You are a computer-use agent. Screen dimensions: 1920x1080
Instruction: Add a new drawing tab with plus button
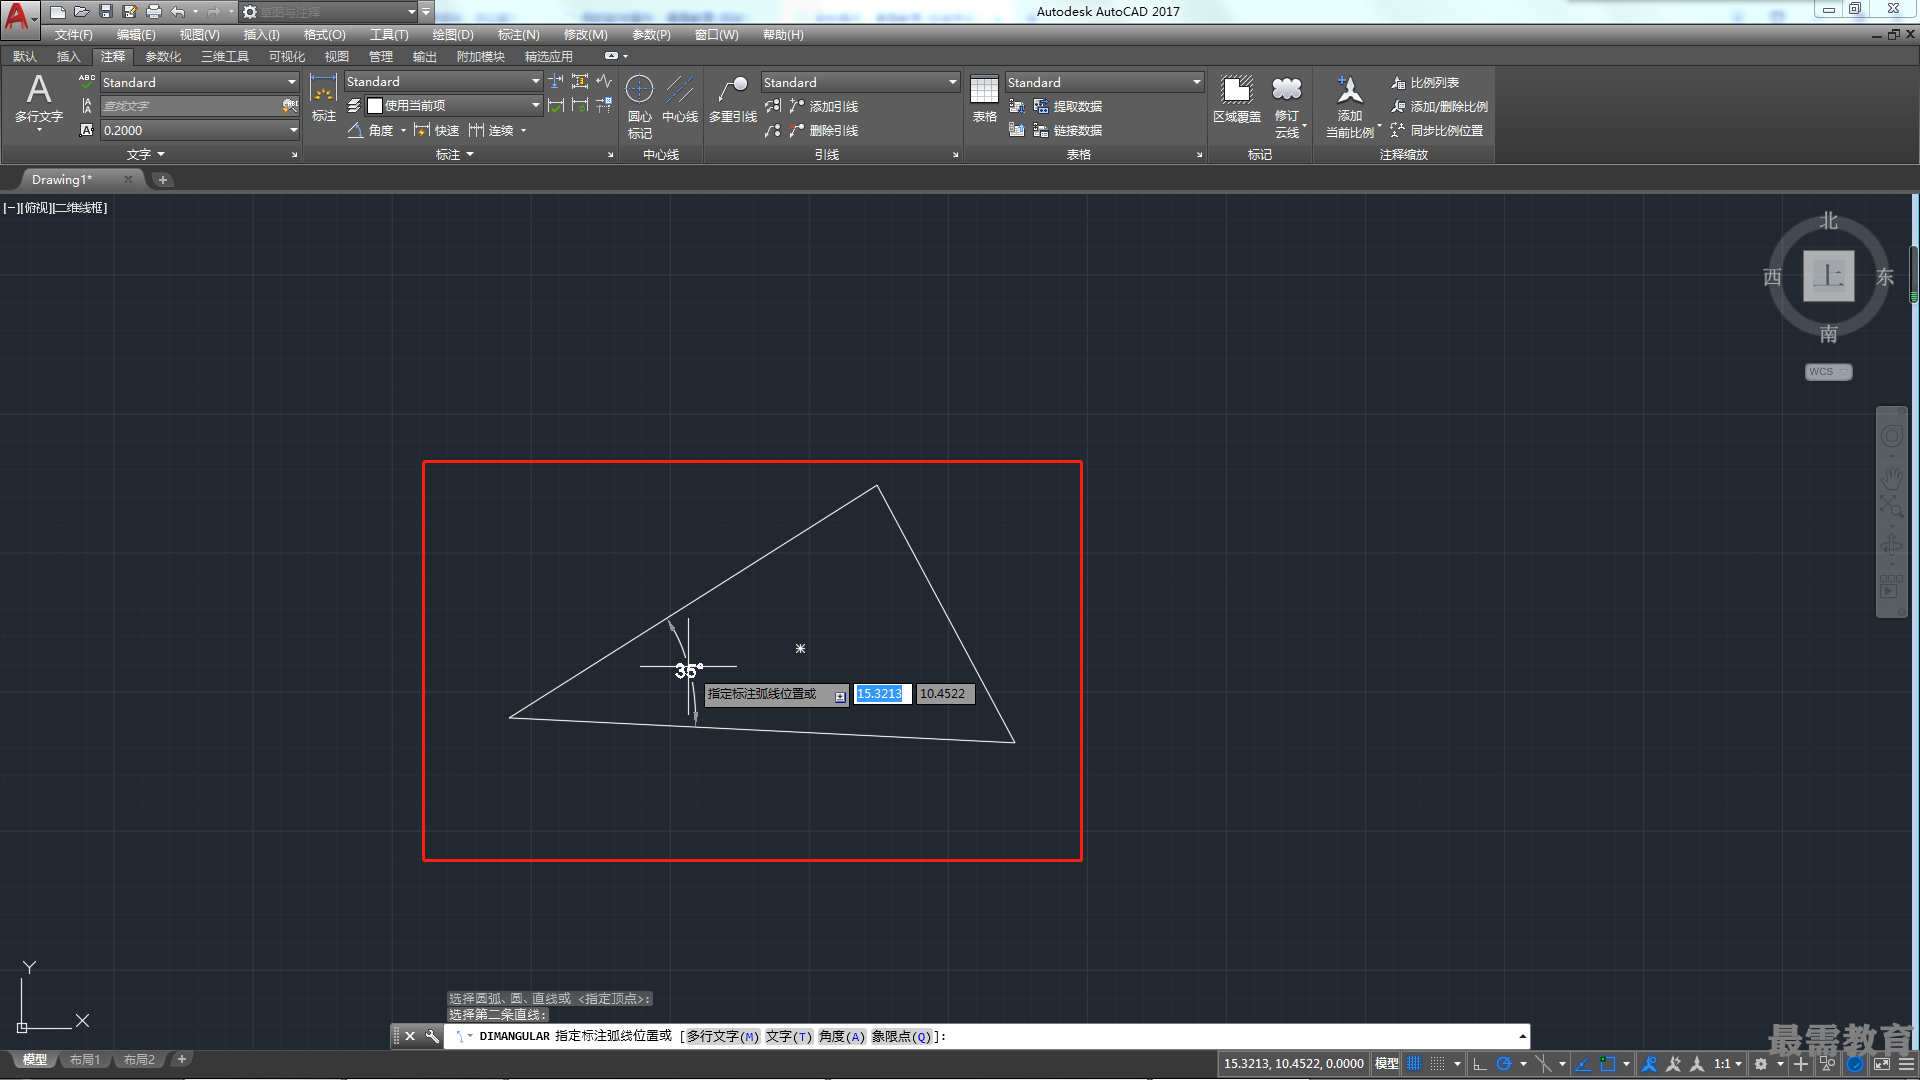click(163, 180)
